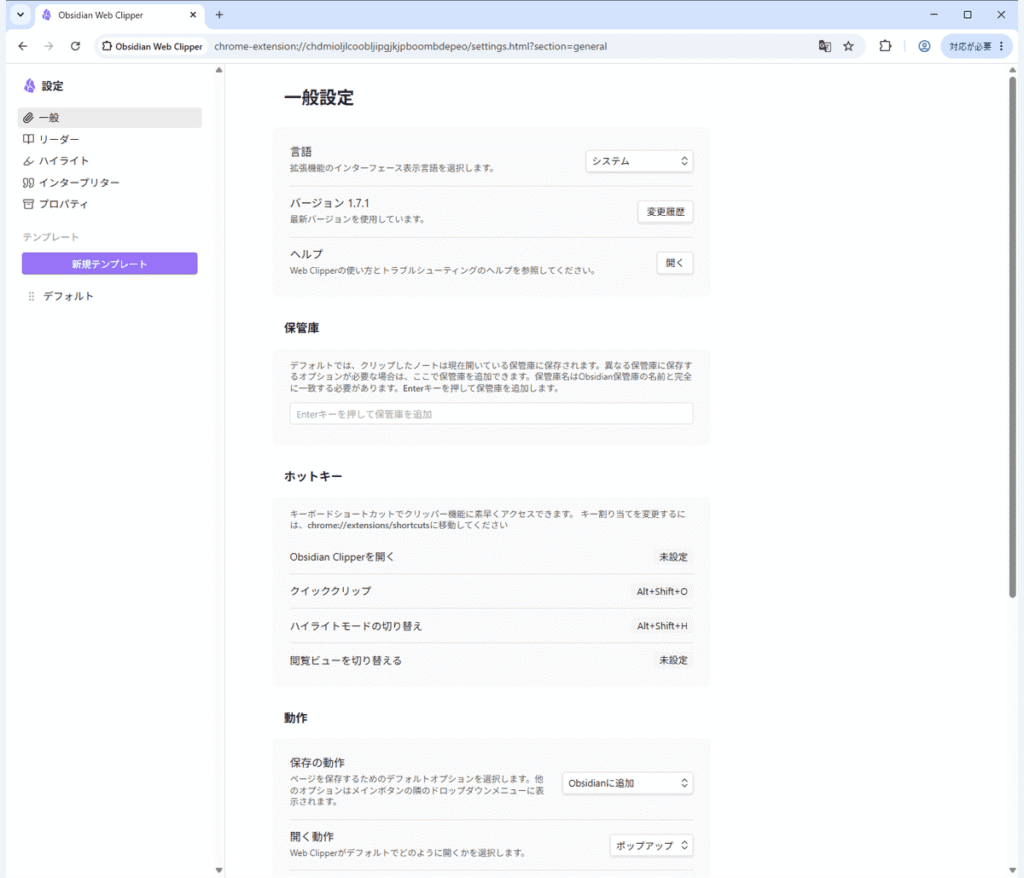The width and height of the screenshot is (1024, 878).
Task: Click the Alt+Shift+H highlight shortcut
Action: click(x=662, y=626)
